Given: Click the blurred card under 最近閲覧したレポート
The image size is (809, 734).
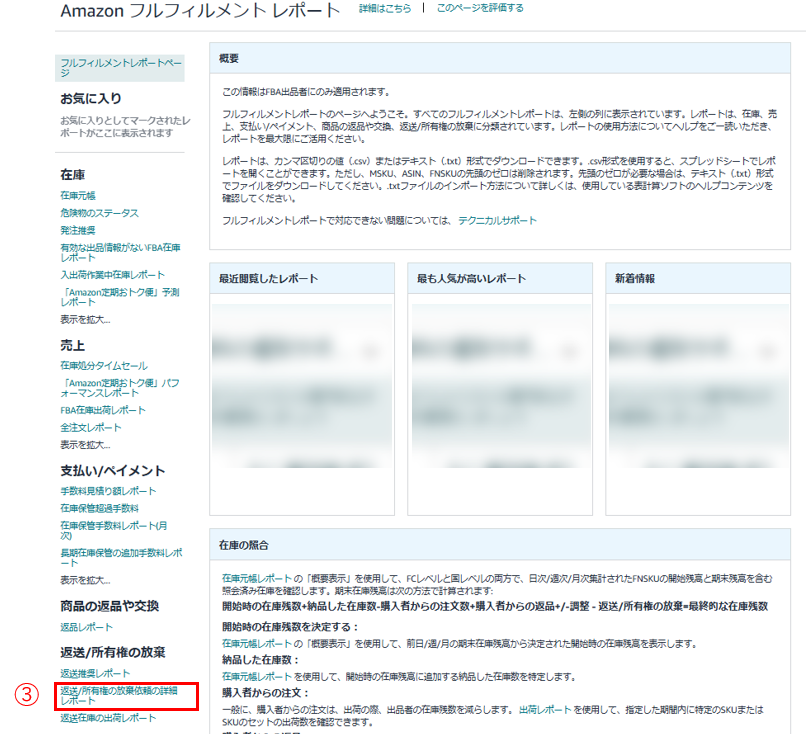Looking at the screenshot, I should pos(302,386).
